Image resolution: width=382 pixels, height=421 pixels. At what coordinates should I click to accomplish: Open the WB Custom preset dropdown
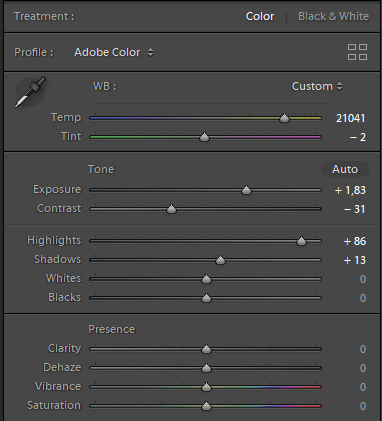pos(317,86)
